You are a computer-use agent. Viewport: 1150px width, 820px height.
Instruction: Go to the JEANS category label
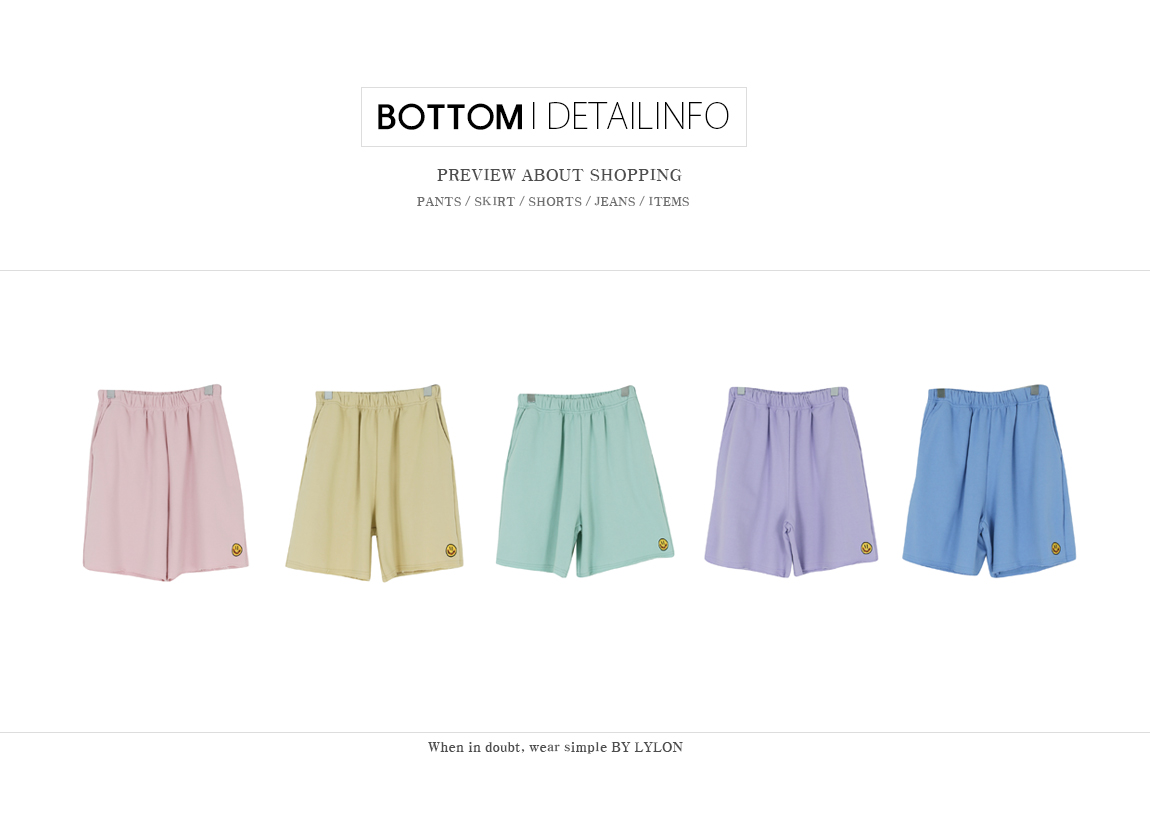pos(615,202)
